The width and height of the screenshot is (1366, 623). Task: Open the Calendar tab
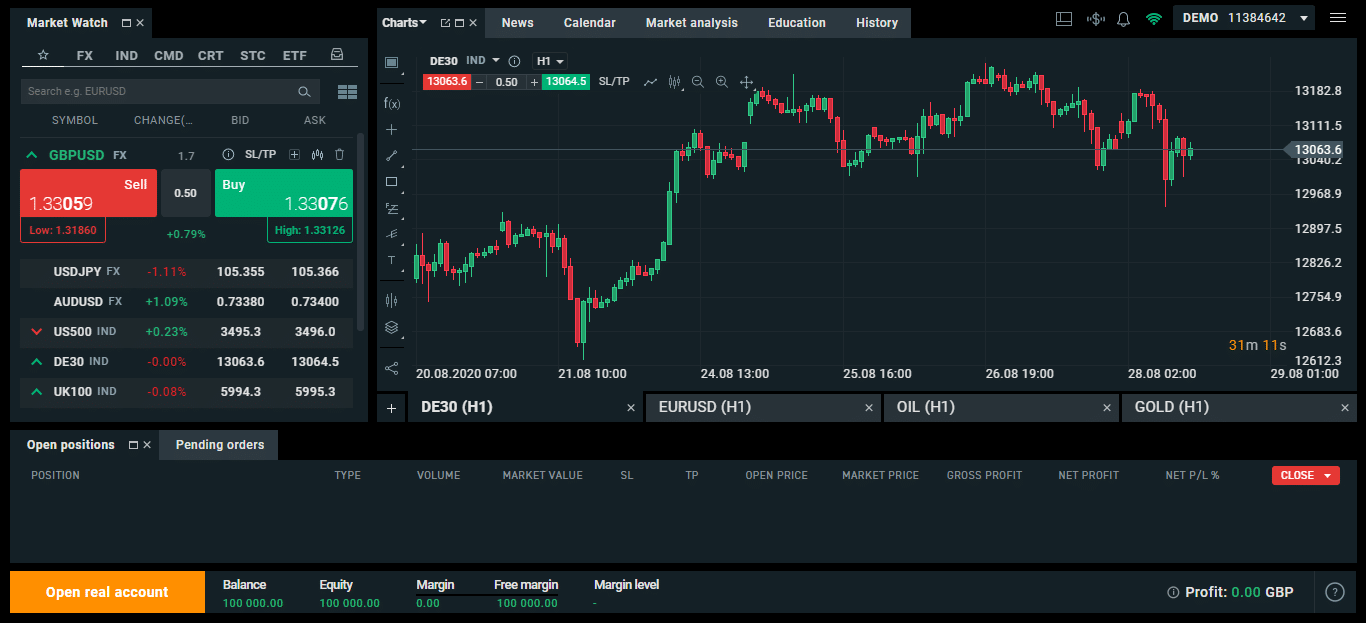(589, 22)
